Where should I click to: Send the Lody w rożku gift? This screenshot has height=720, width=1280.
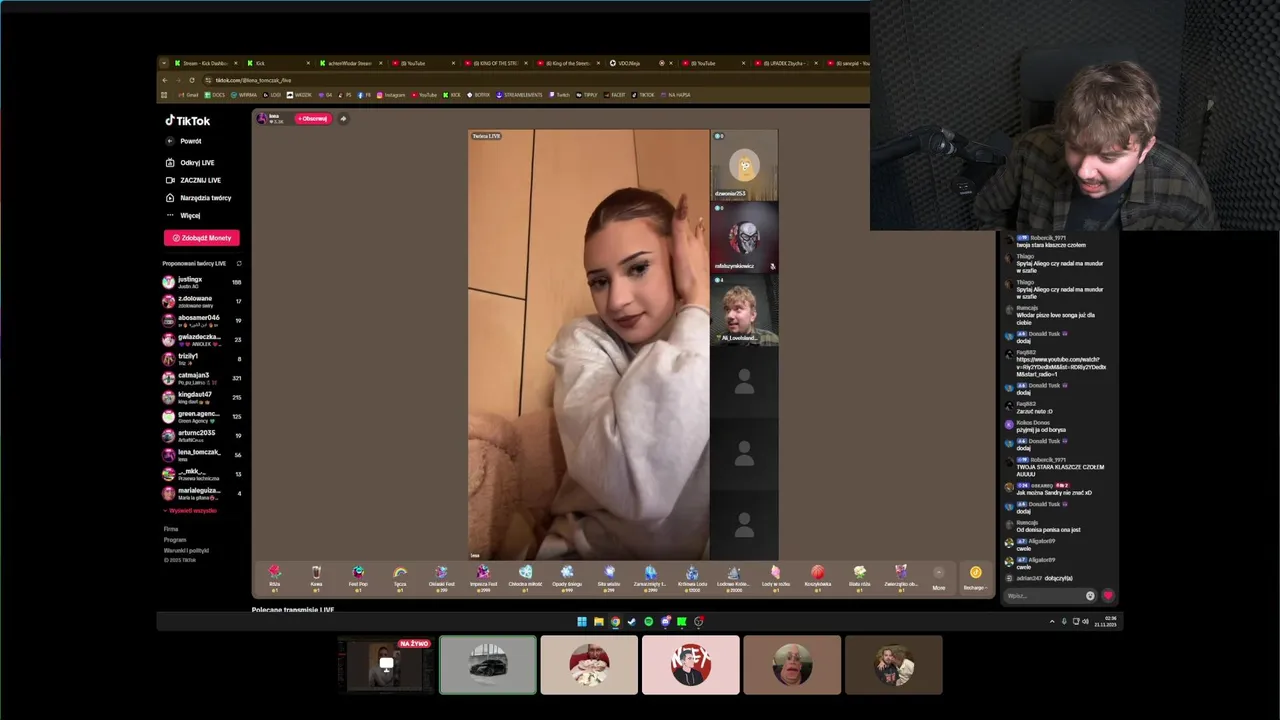coord(776,577)
